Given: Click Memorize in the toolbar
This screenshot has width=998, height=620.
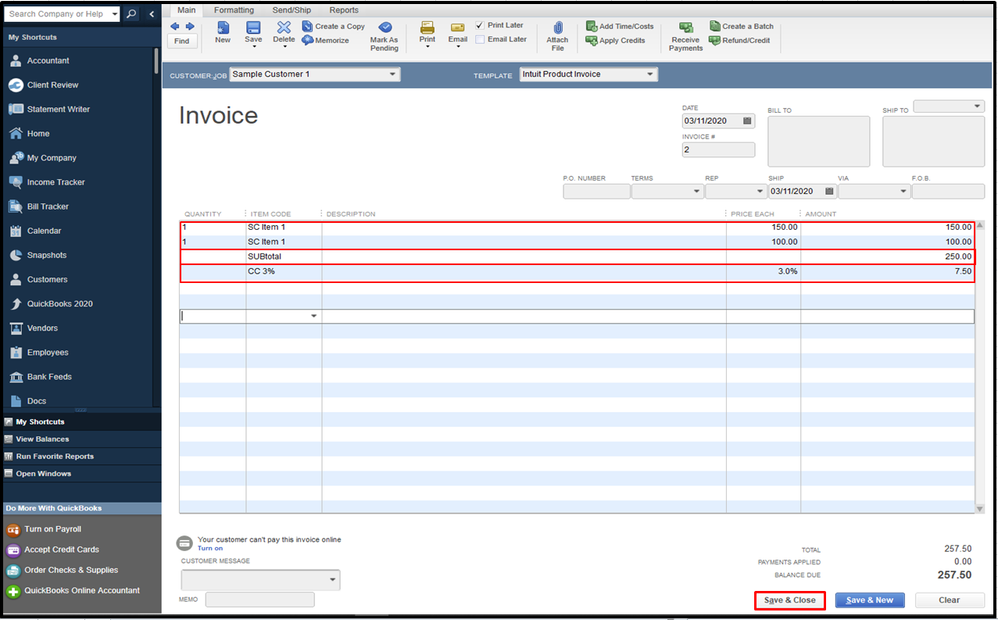Looking at the screenshot, I should (325, 40).
